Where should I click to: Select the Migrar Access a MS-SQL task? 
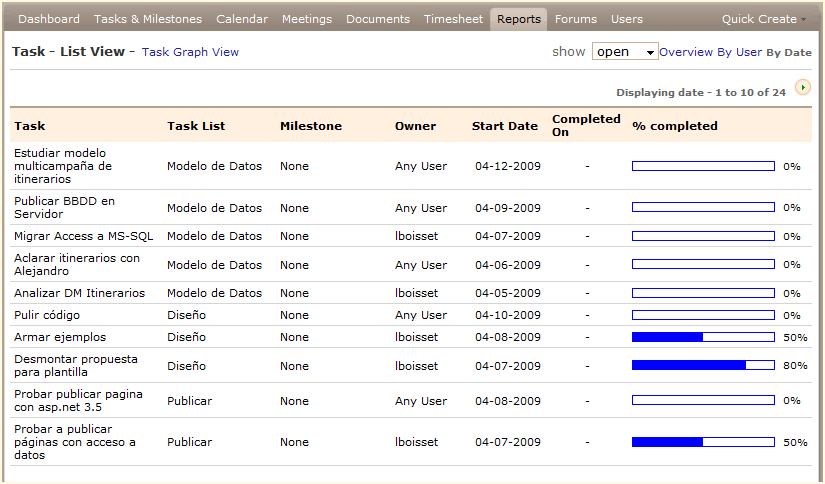pyautogui.click(x=83, y=236)
